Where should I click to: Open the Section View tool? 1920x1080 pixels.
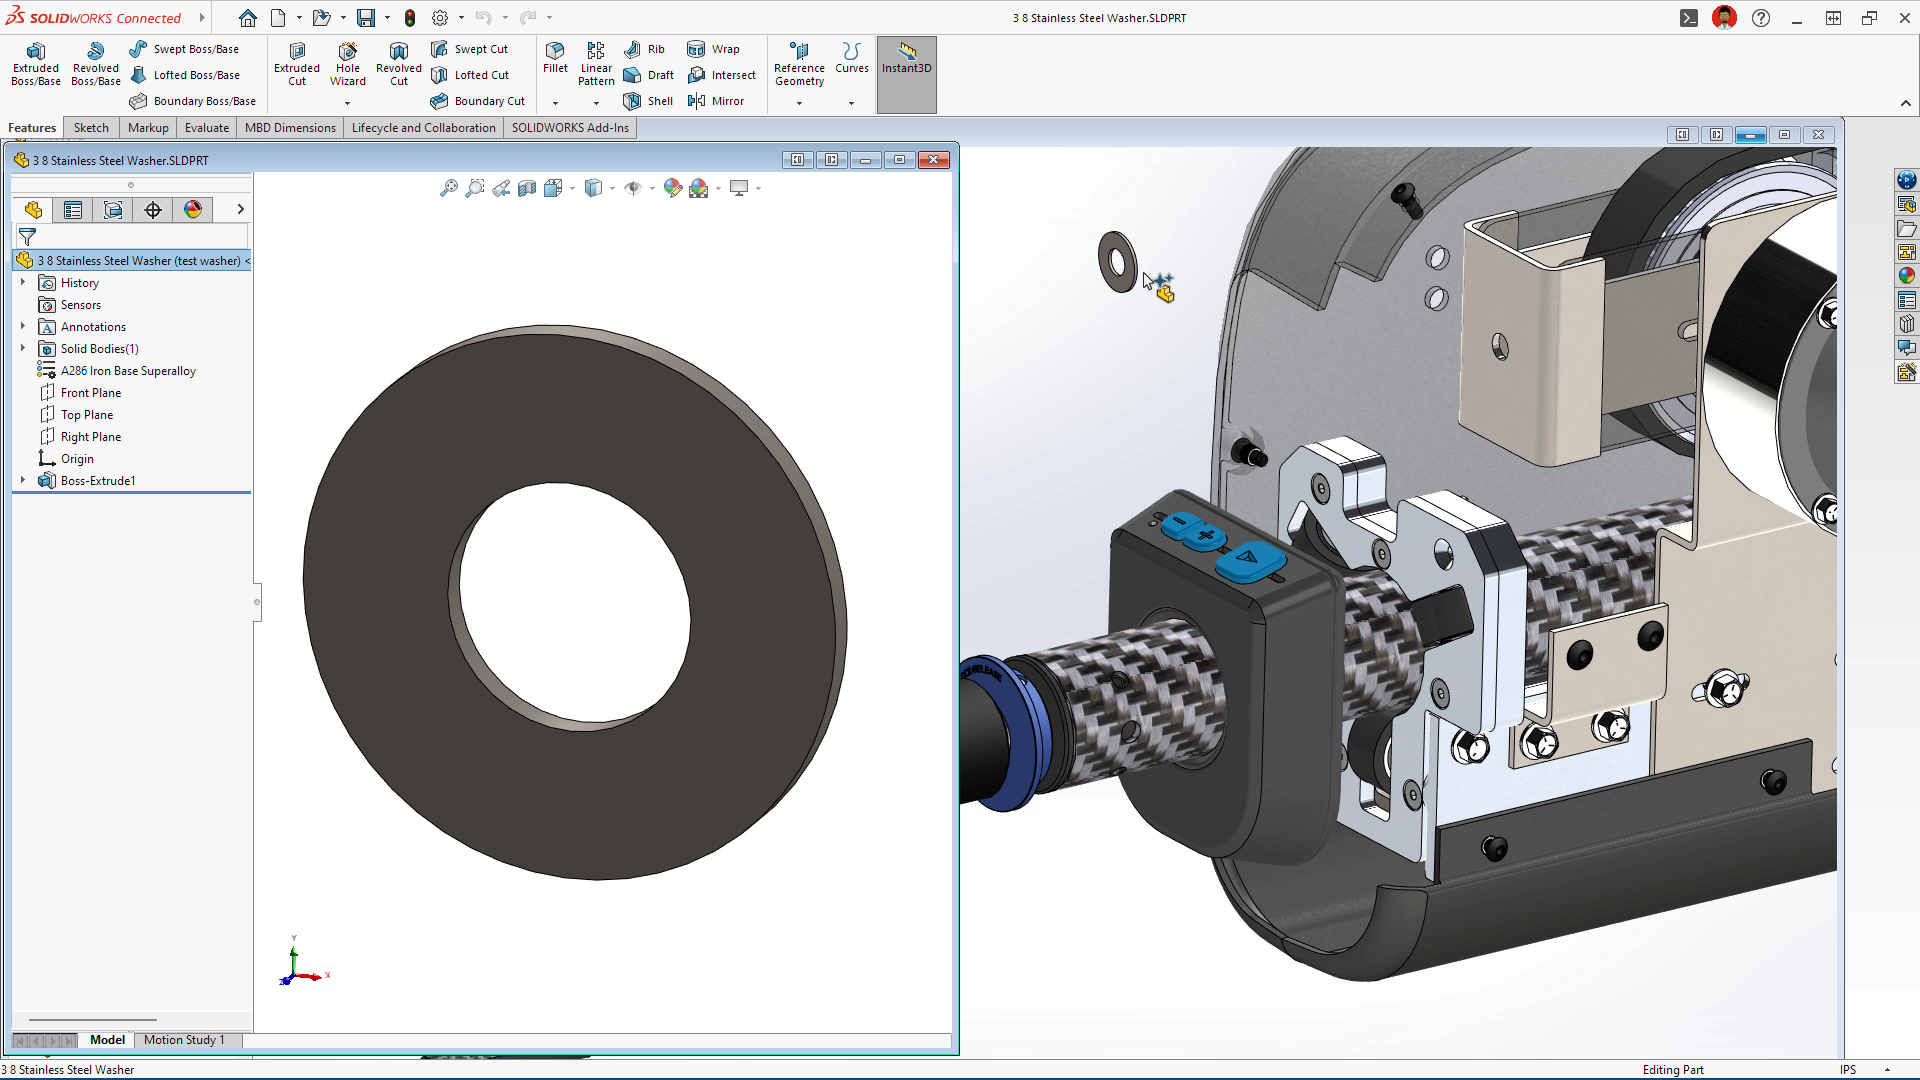[528, 187]
